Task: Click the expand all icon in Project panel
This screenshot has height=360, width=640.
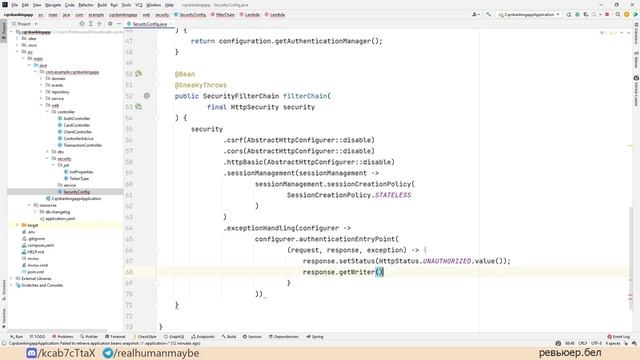Action: [x=91, y=24]
